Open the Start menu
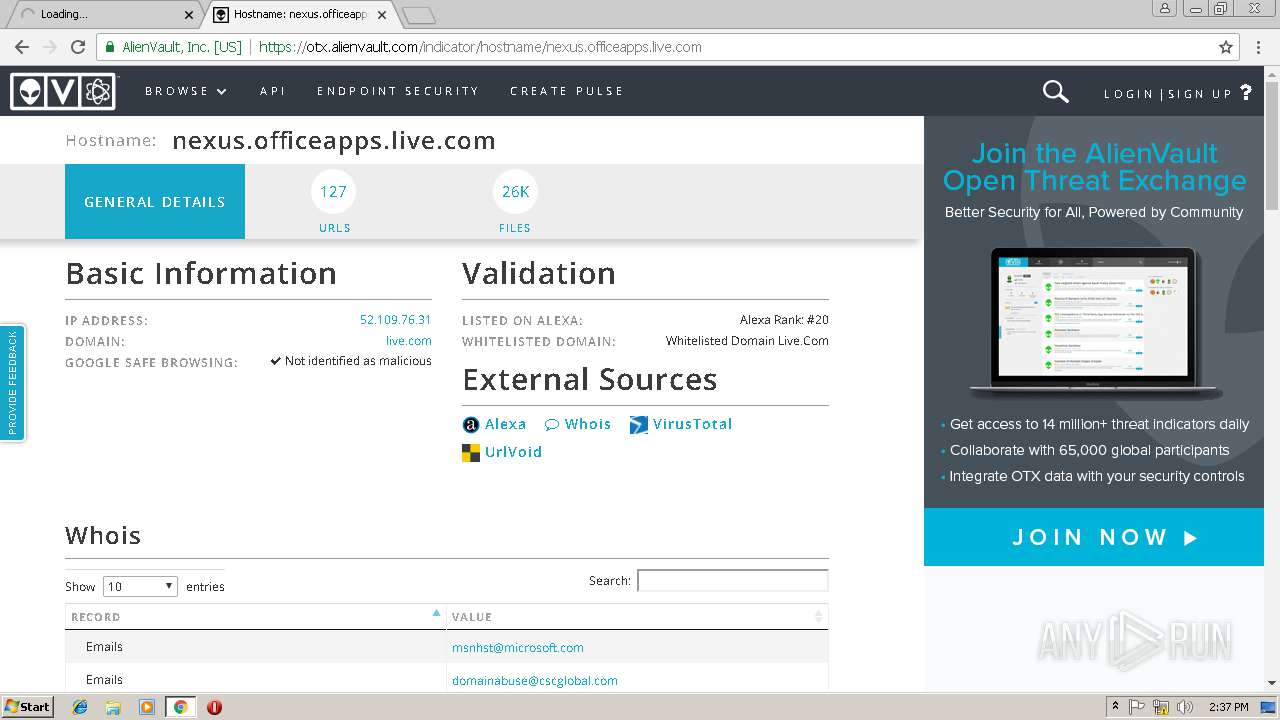 point(27,707)
